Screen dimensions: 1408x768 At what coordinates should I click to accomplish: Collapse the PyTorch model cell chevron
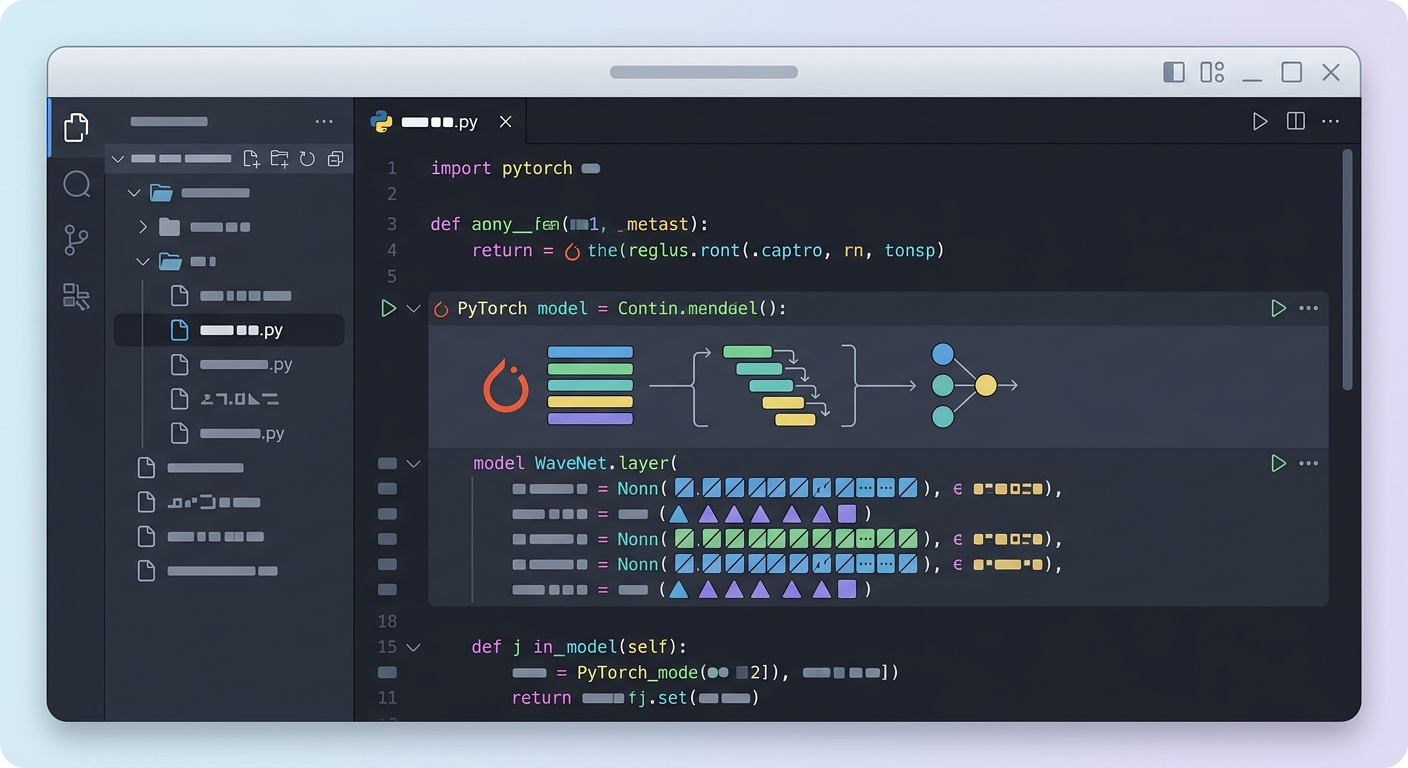pyautogui.click(x=413, y=308)
